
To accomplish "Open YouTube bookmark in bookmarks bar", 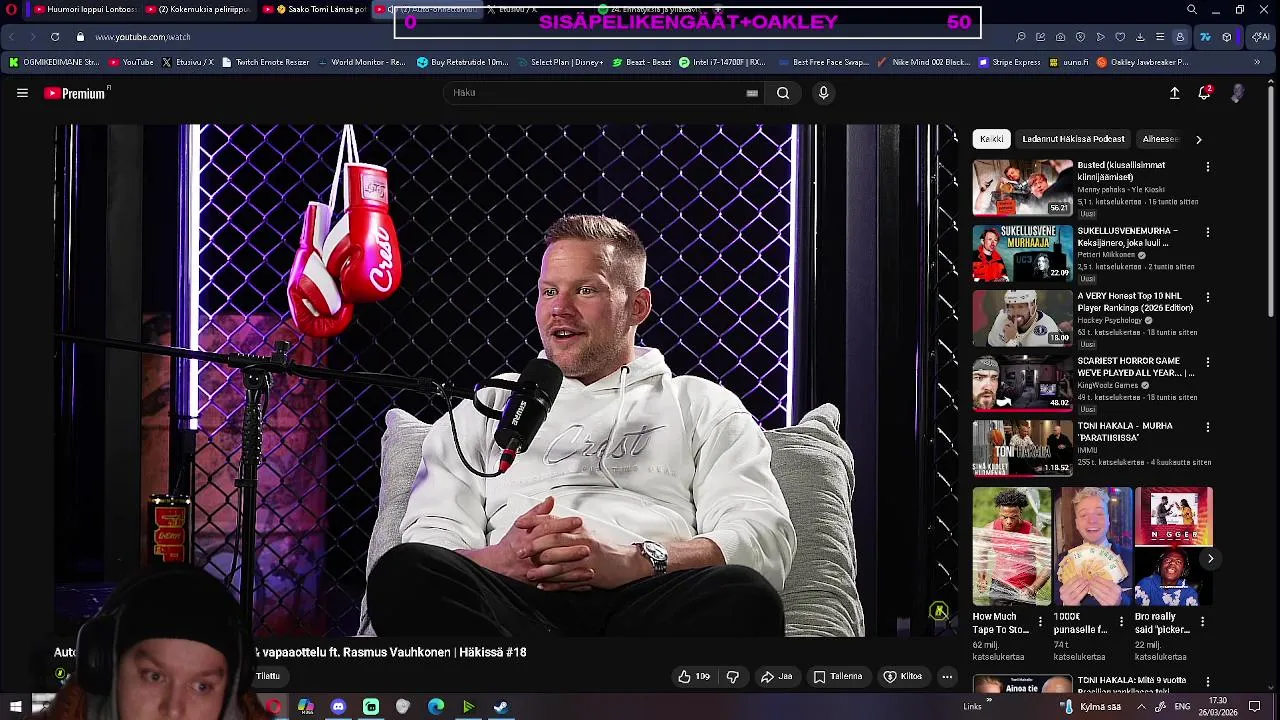I will (131, 62).
